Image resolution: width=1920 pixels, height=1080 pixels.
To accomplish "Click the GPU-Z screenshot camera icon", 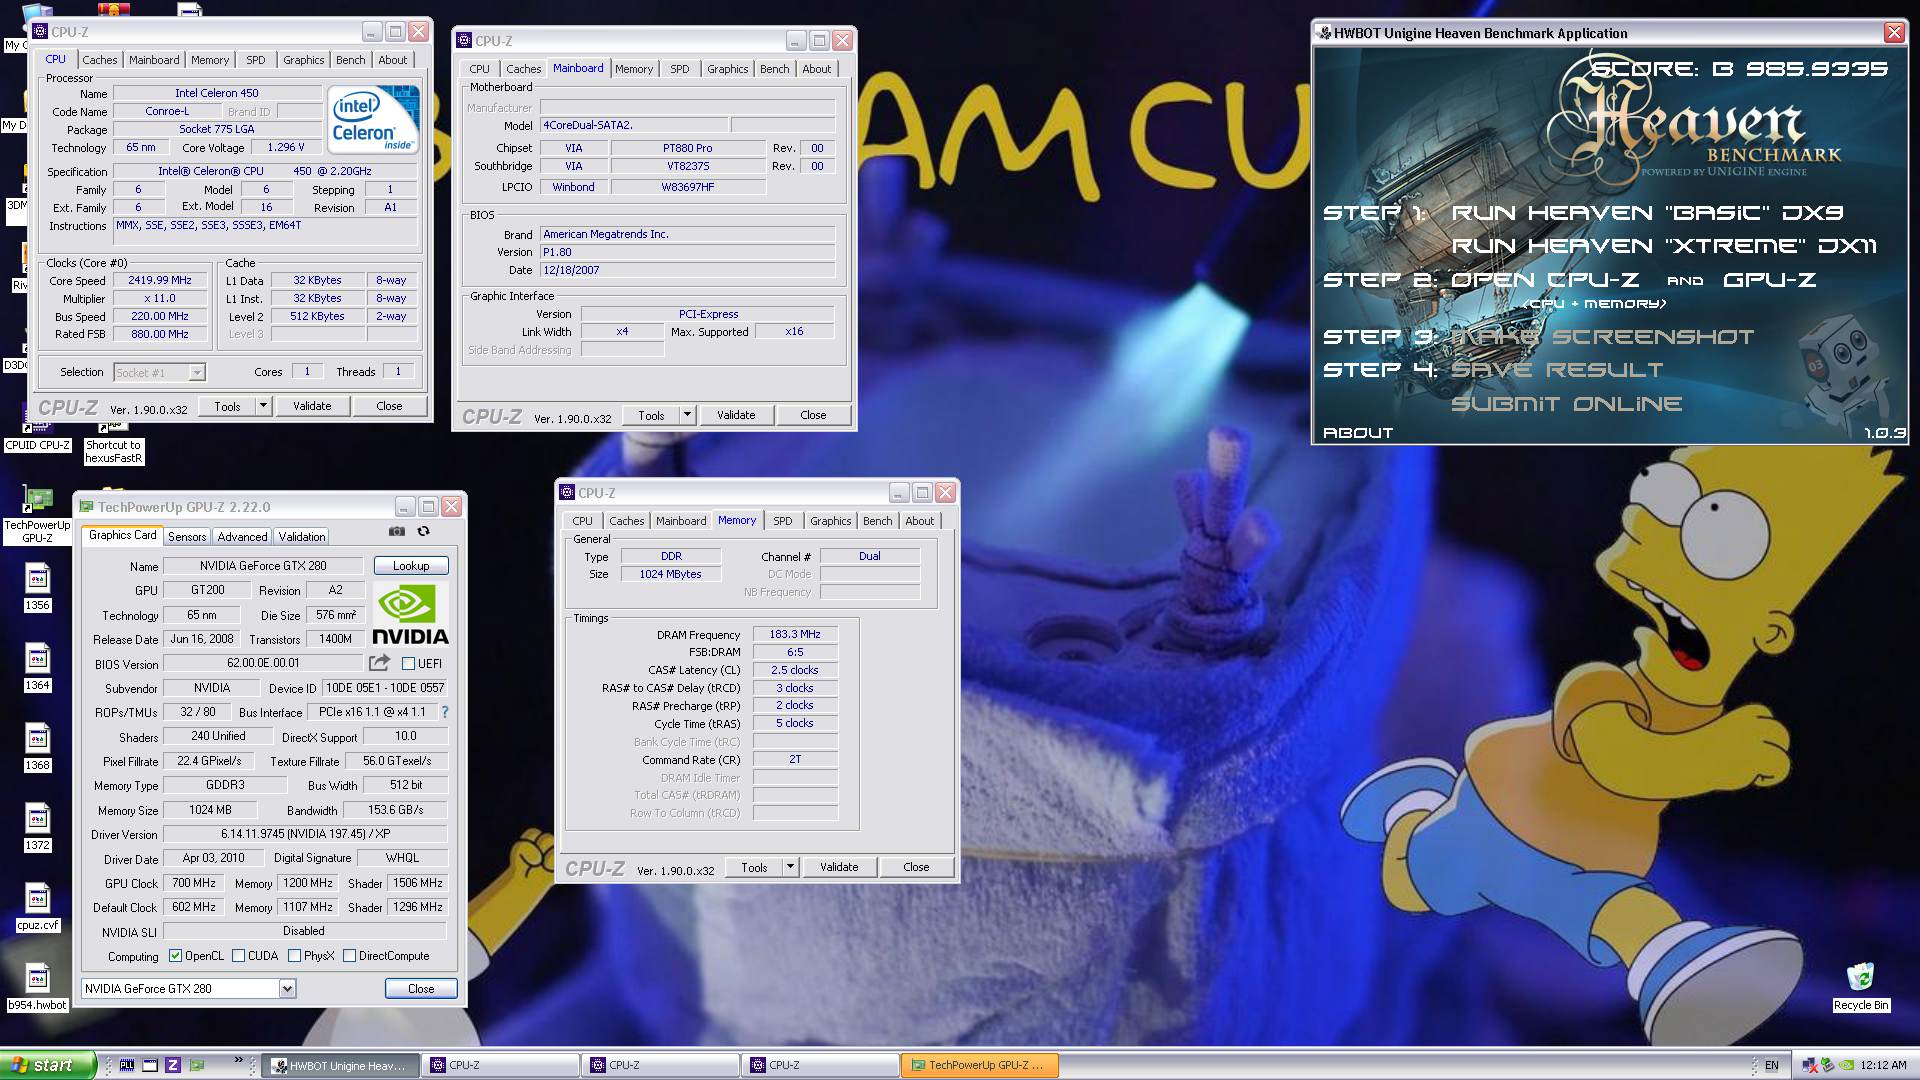I will [397, 532].
